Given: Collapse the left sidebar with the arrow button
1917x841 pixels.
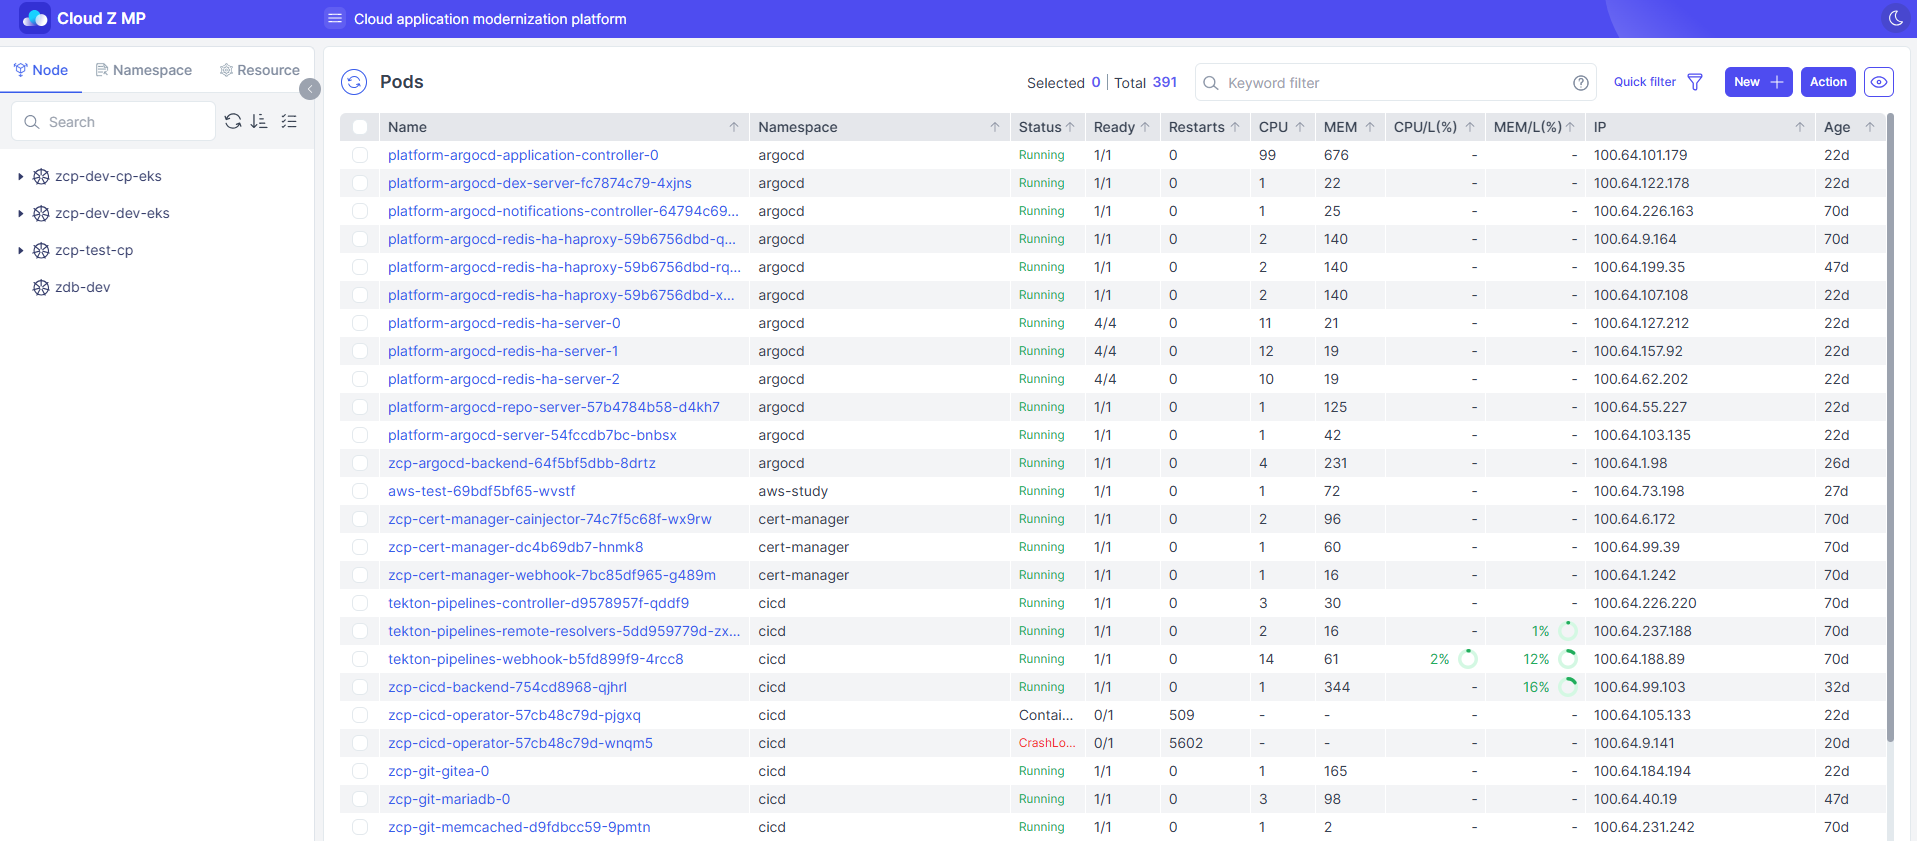Looking at the screenshot, I should click(310, 89).
